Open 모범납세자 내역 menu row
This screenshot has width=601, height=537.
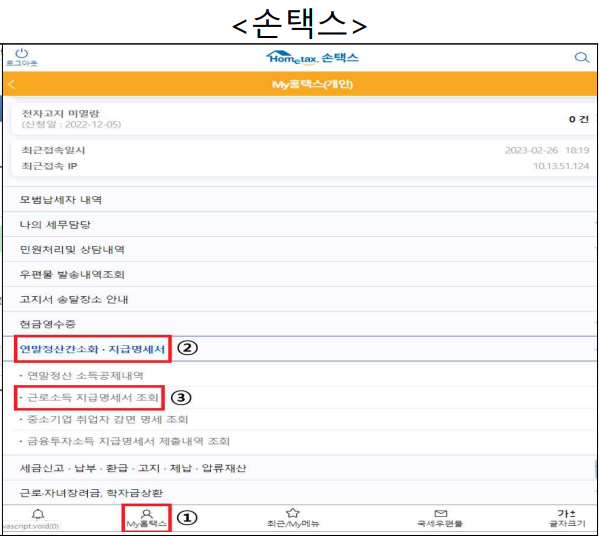click(300, 200)
